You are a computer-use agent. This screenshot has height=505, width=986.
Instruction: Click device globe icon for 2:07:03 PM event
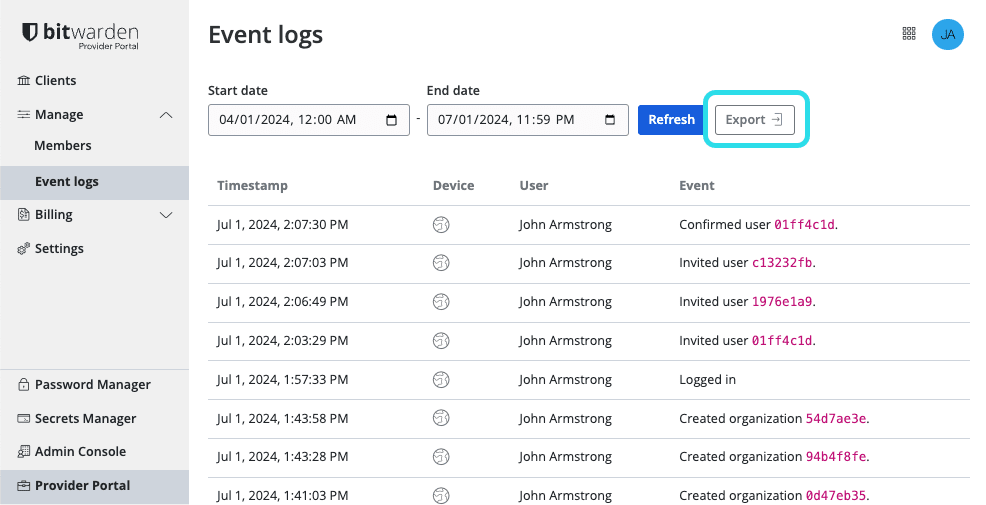(441, 263)
